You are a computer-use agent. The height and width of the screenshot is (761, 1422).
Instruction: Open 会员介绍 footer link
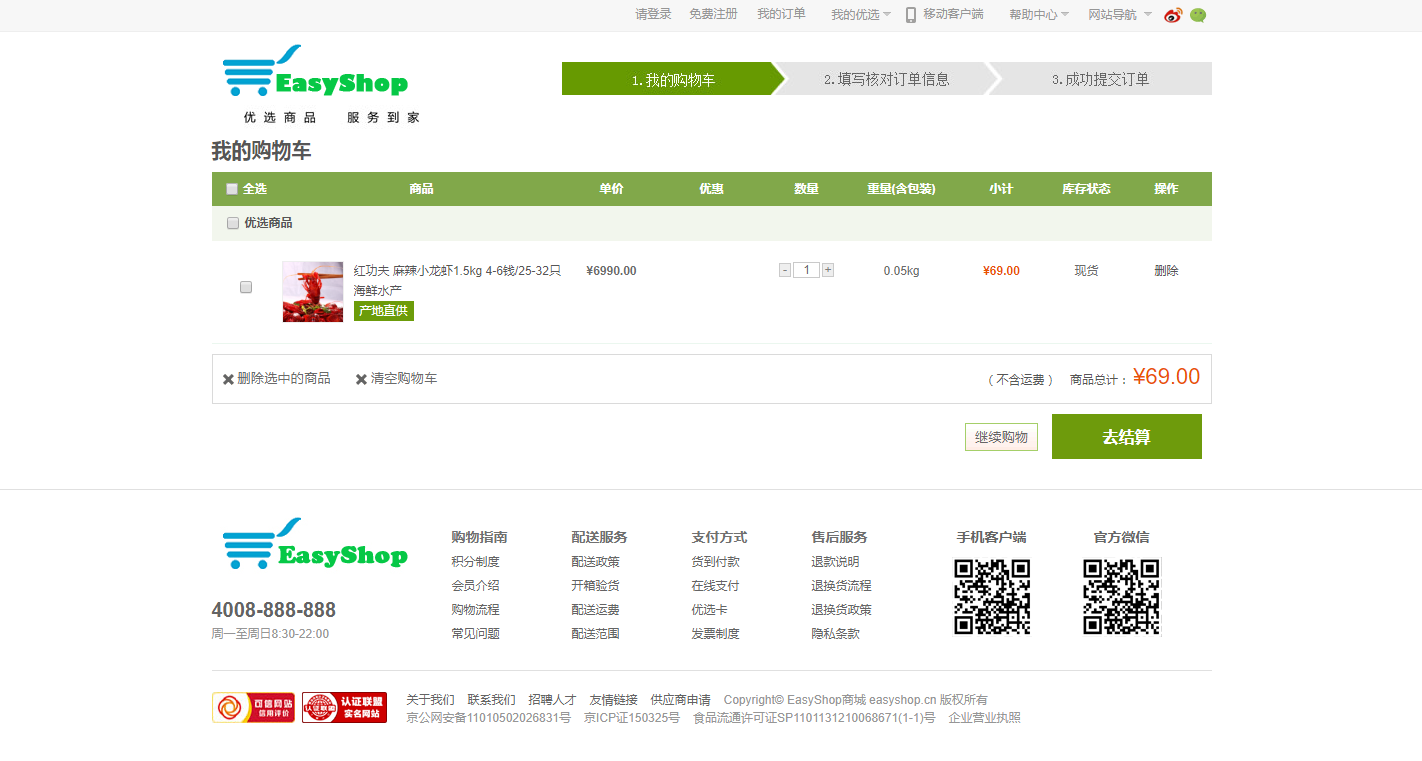tap(475, 586)
